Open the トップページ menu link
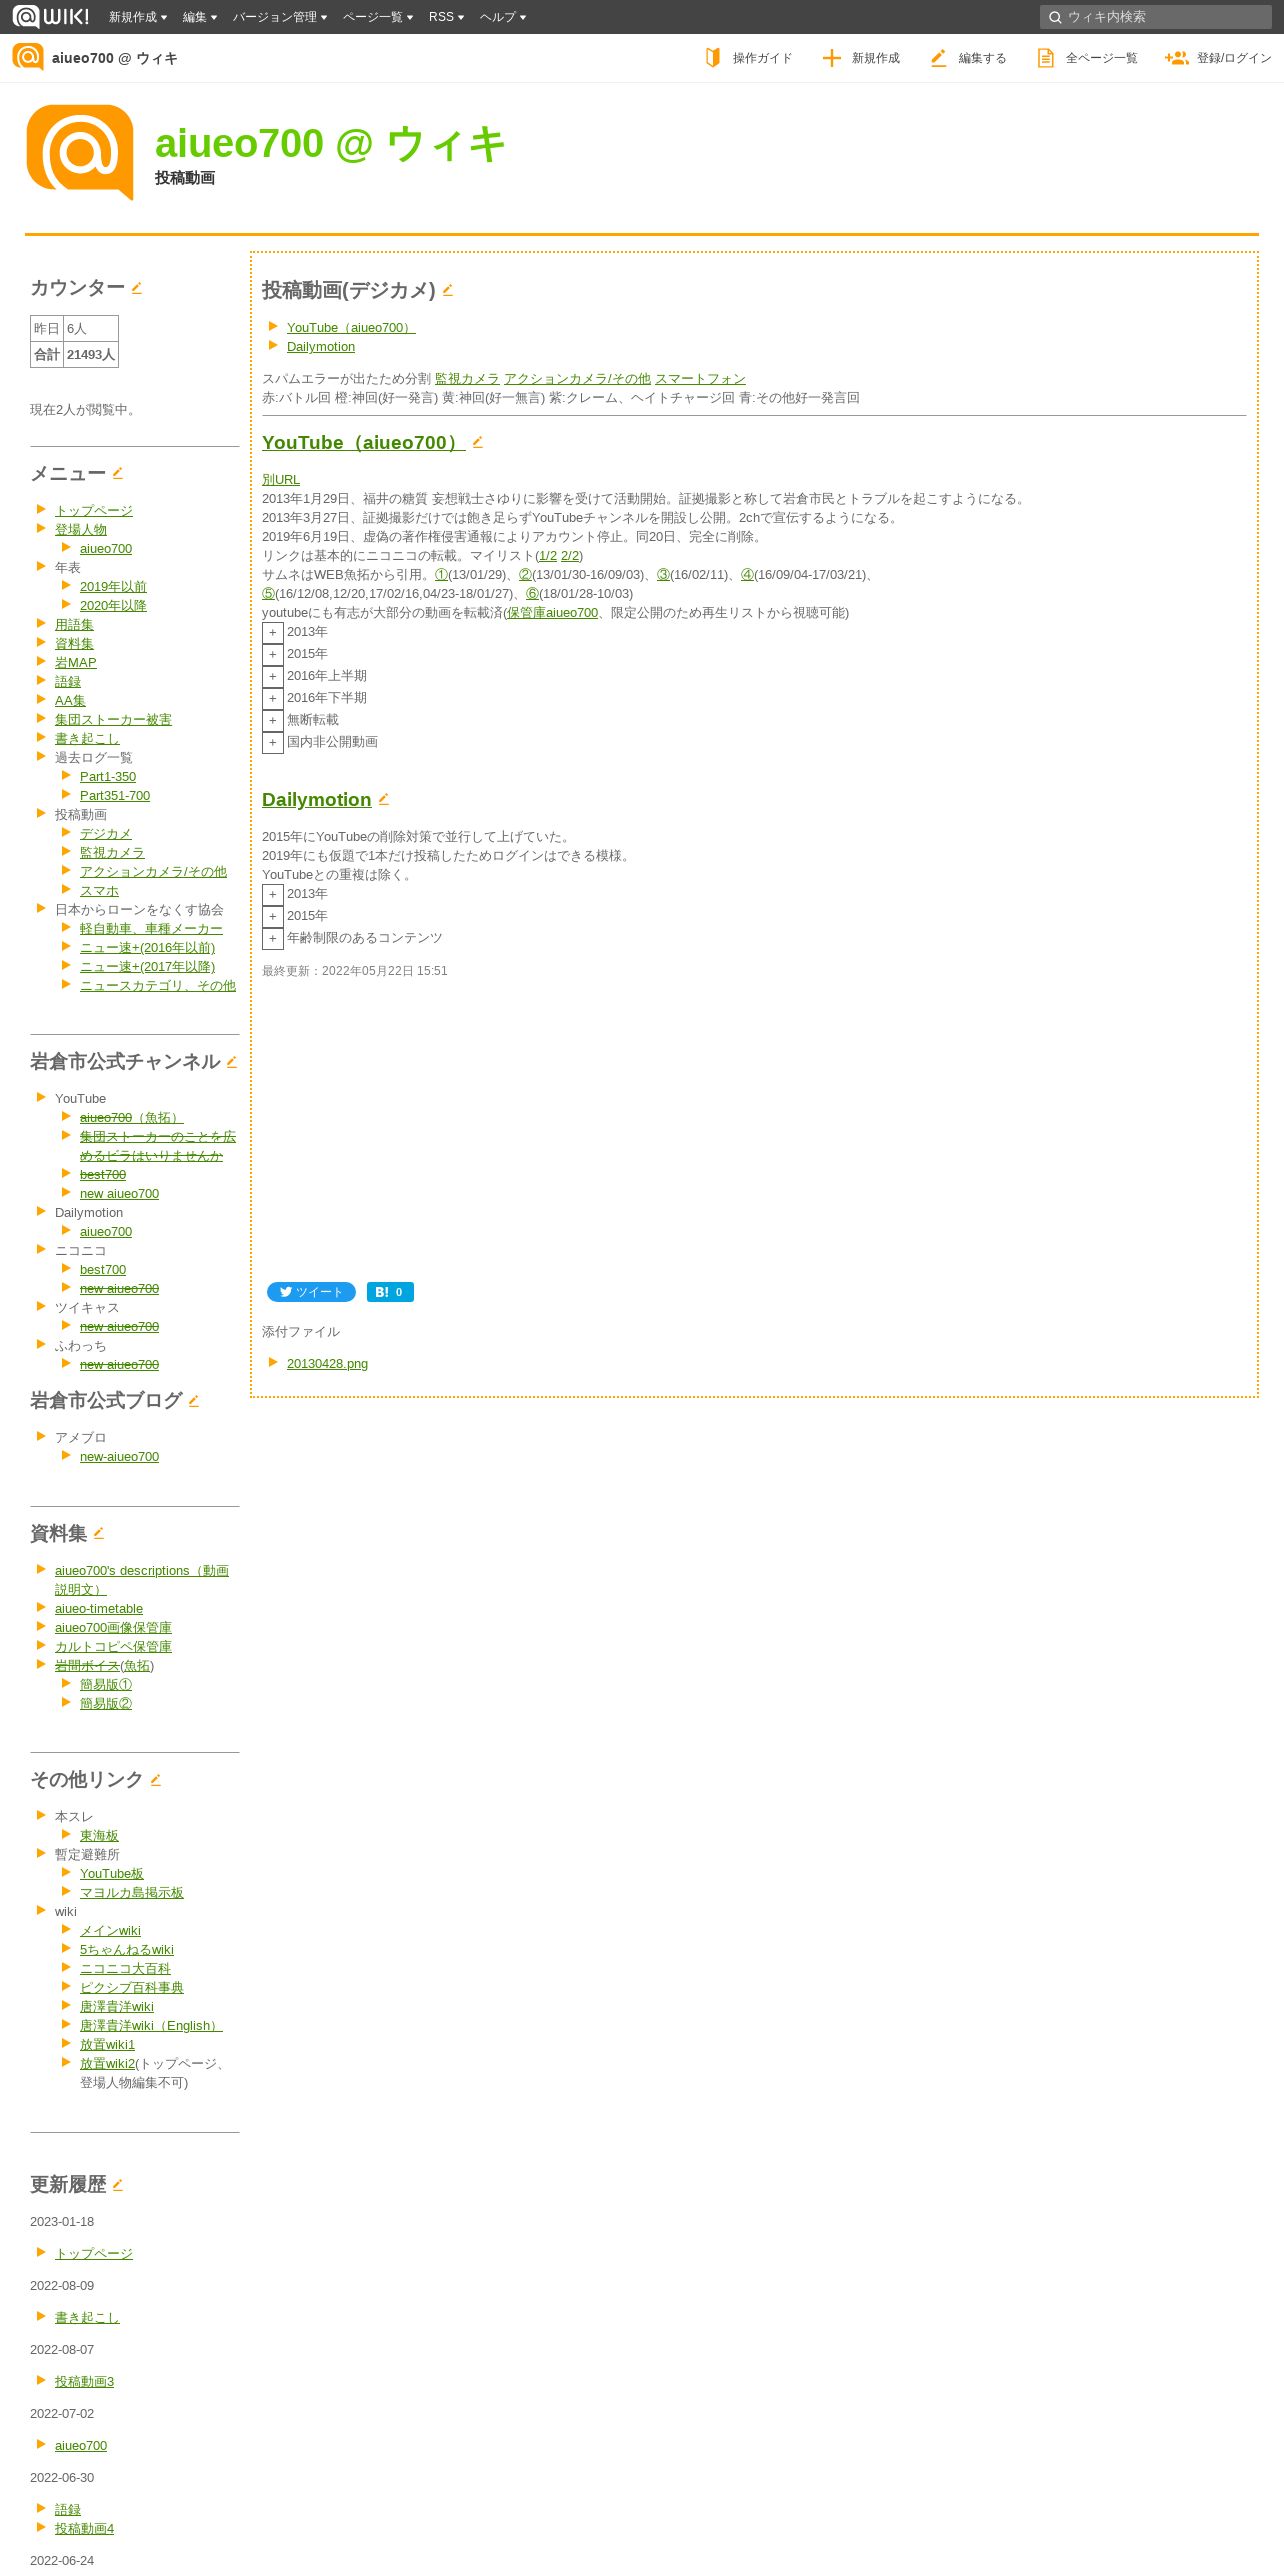The image size is (1284, 2568). click(x=94, y=511)
